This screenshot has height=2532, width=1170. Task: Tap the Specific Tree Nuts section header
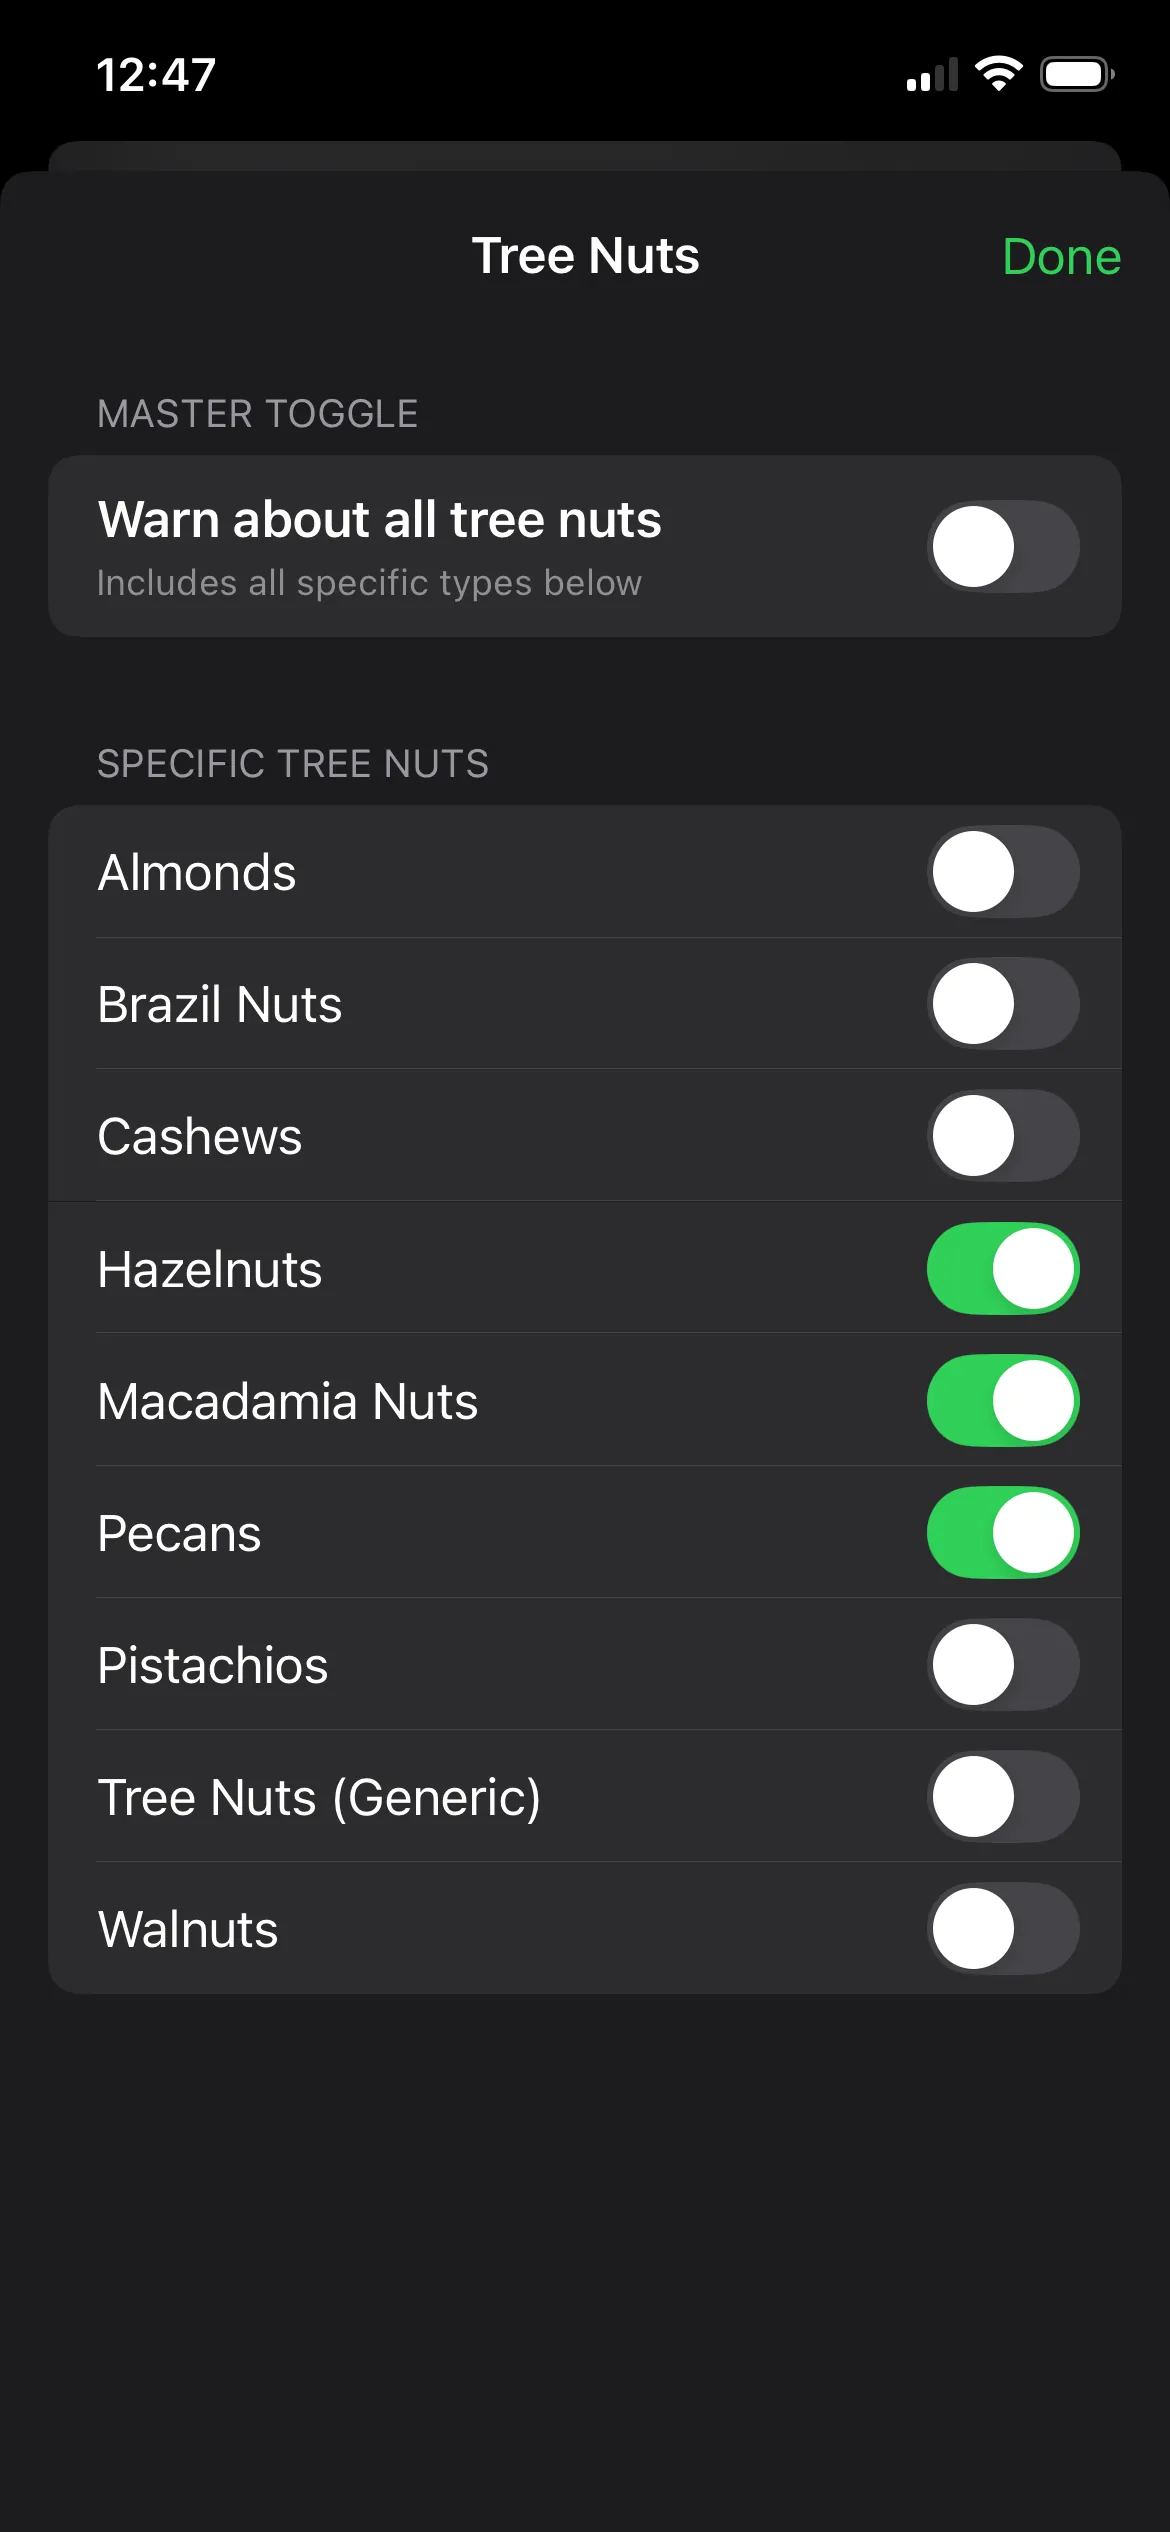point(293,764)
